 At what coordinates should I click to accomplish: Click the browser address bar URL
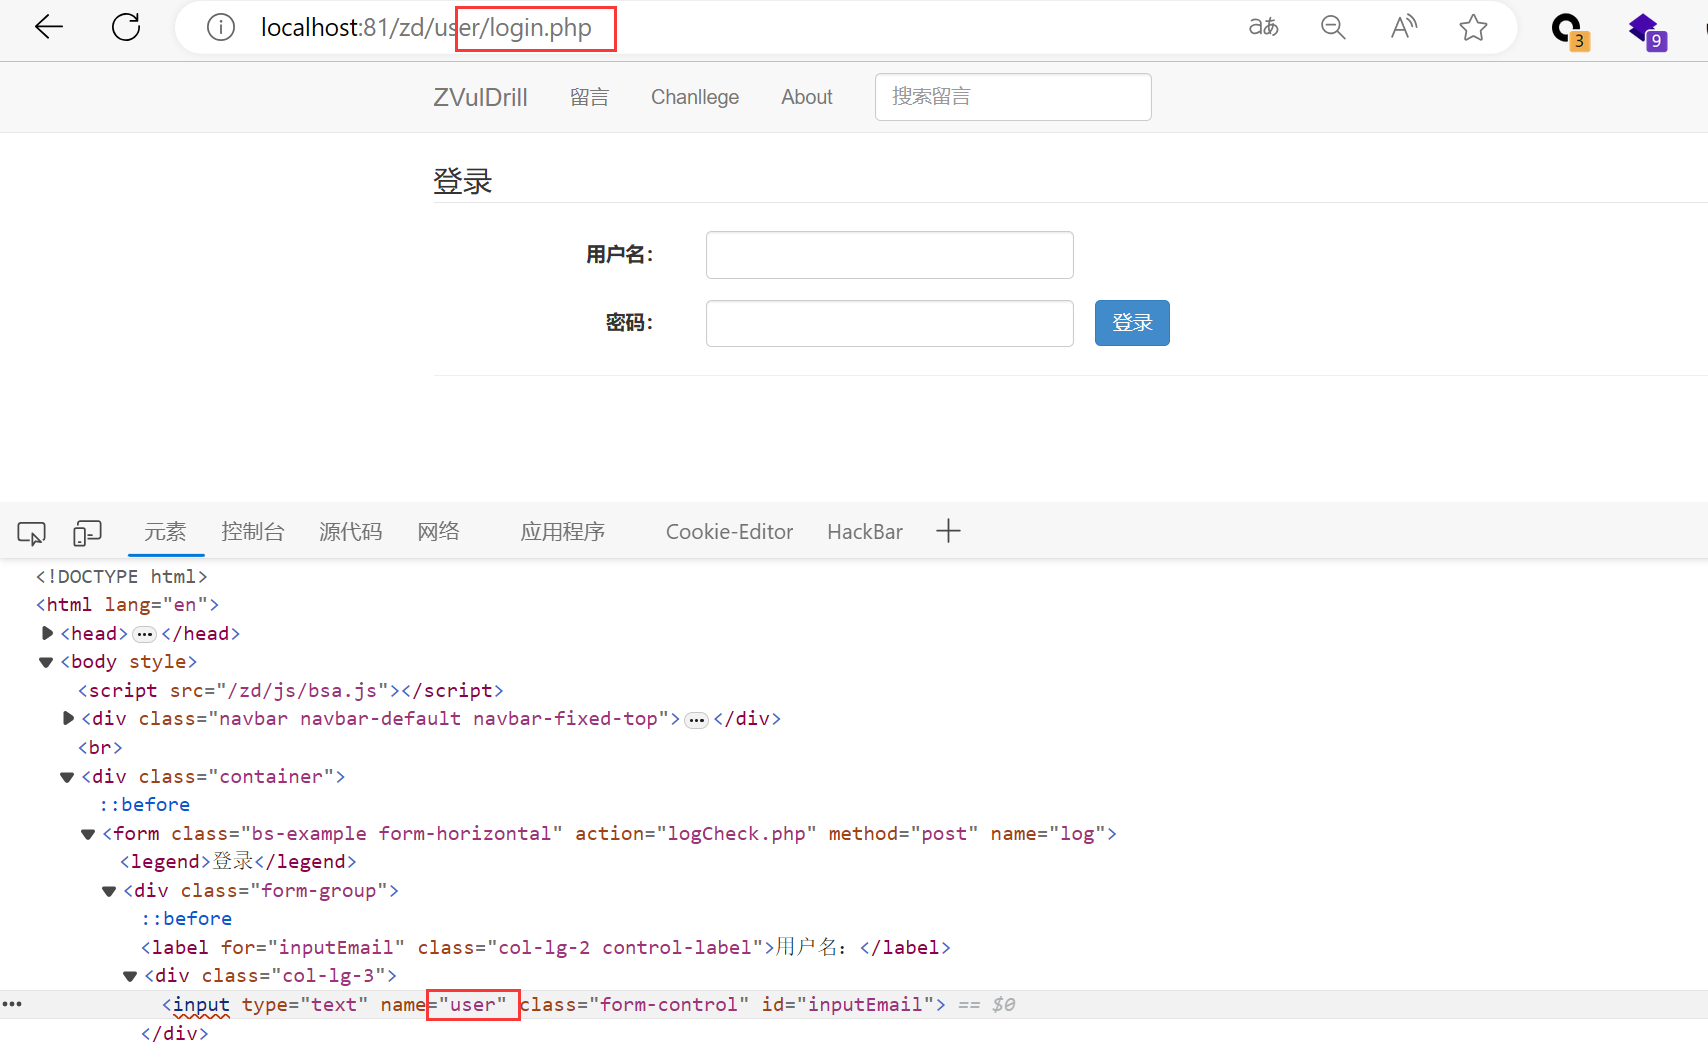(x=426, y=28)
